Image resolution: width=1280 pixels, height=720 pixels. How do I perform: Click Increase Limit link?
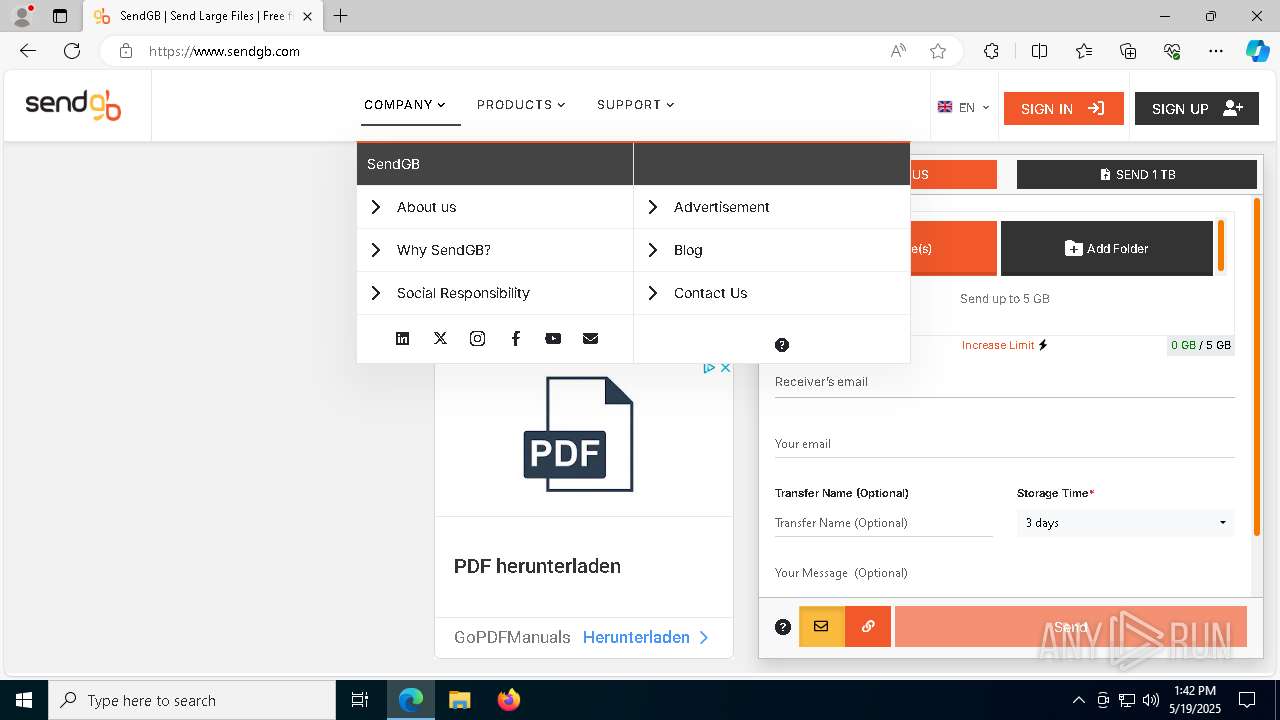[x=1004, y=345]
